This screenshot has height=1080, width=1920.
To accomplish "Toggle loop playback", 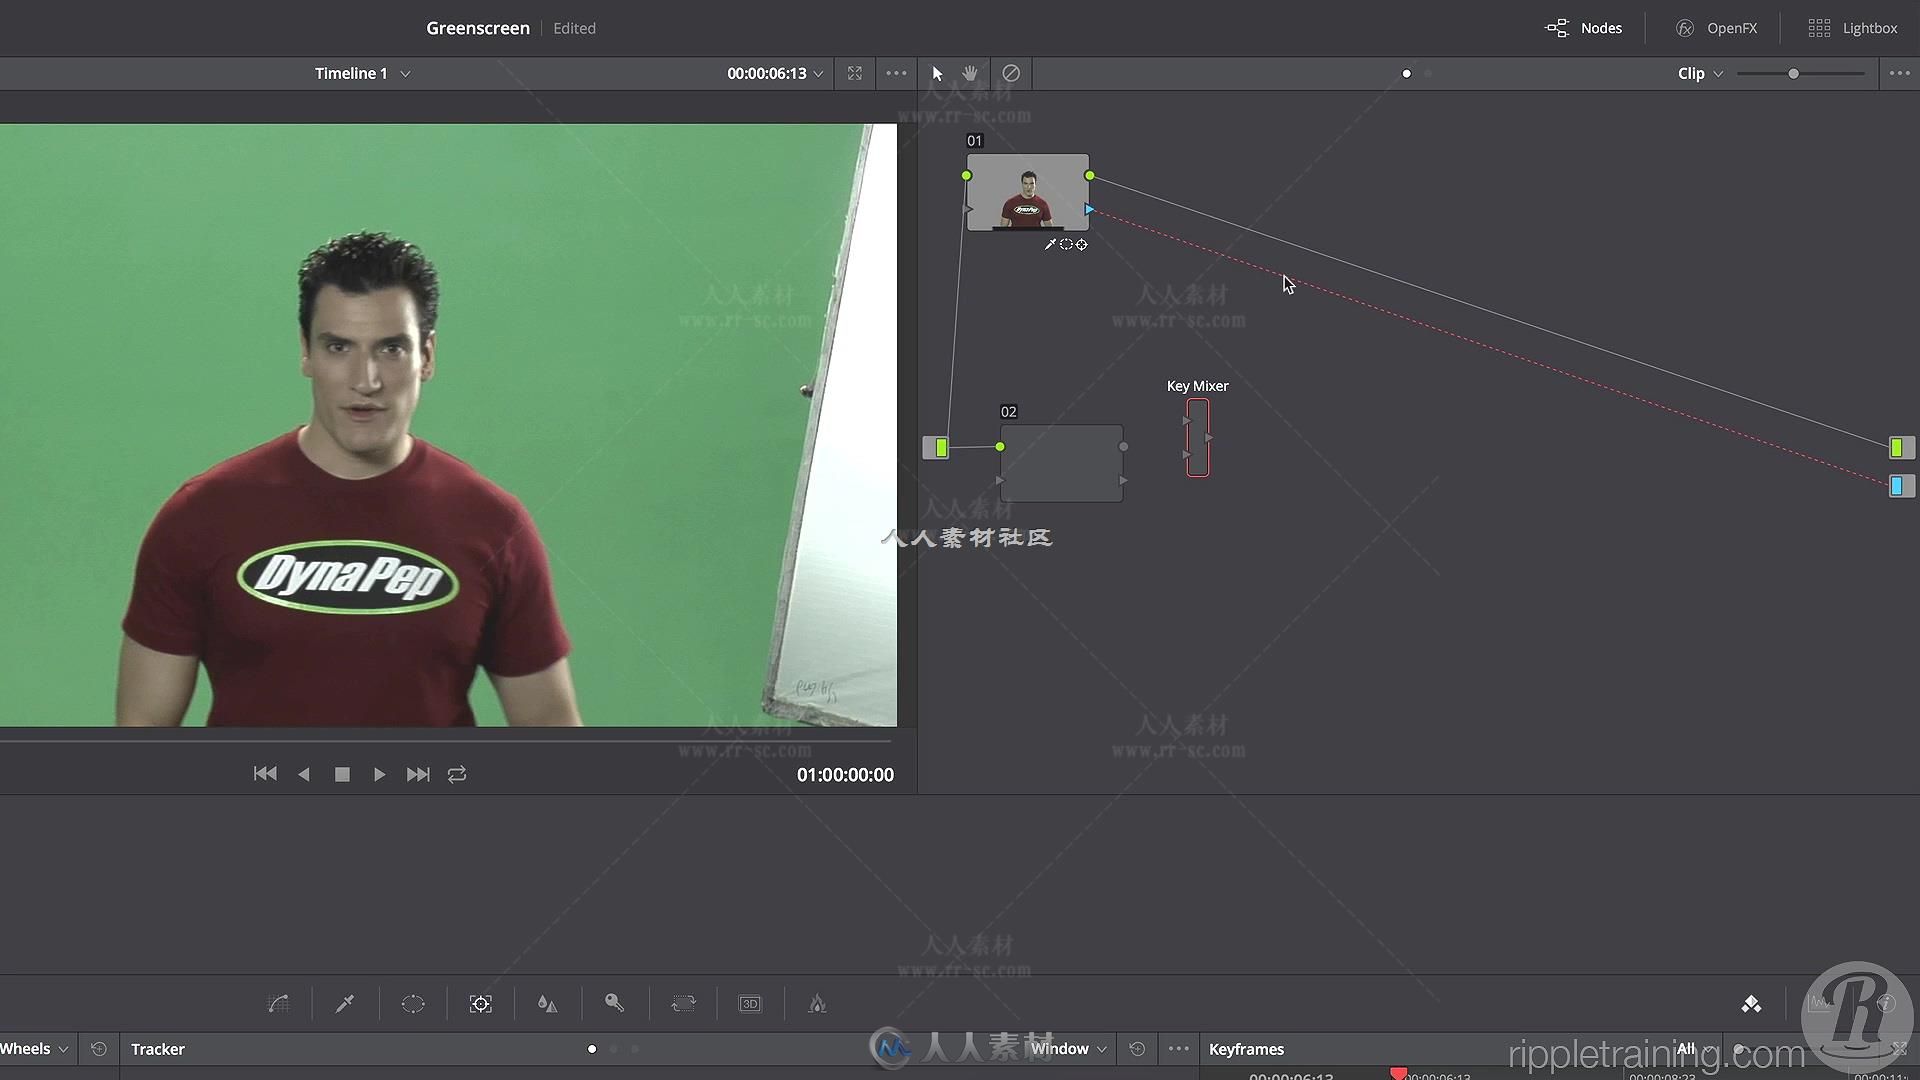I will coord(457,774).
